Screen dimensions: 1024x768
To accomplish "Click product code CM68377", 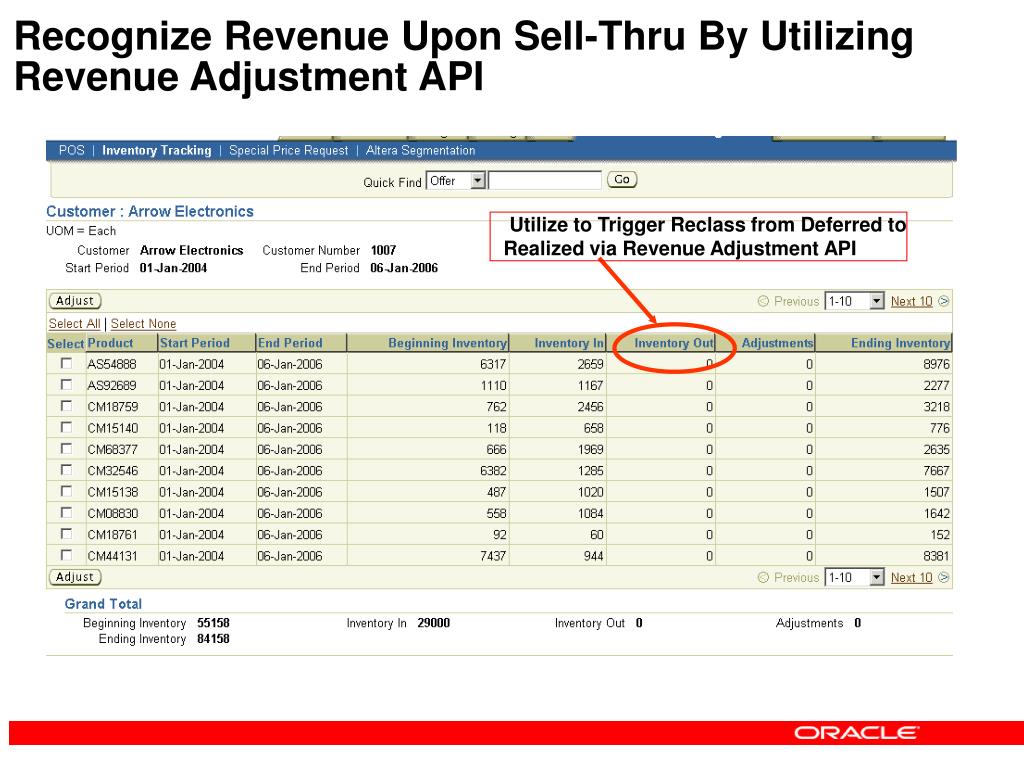I will [113, 449].
